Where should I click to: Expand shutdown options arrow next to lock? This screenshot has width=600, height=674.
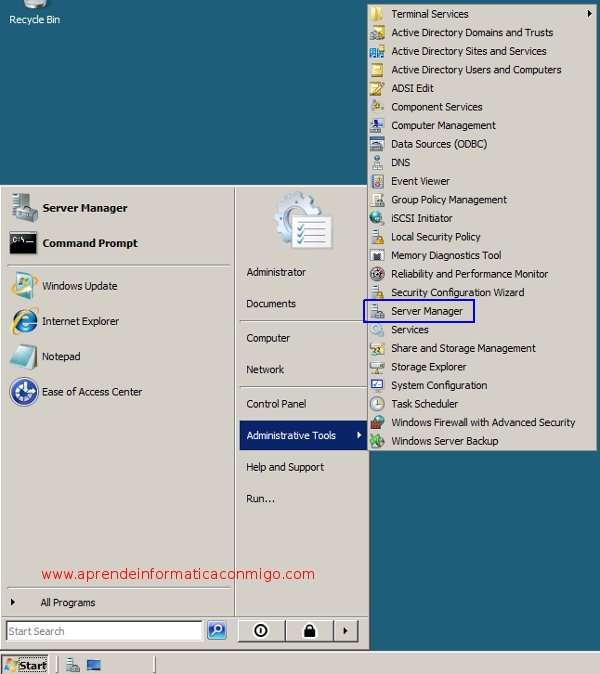[x=346, y=631]
